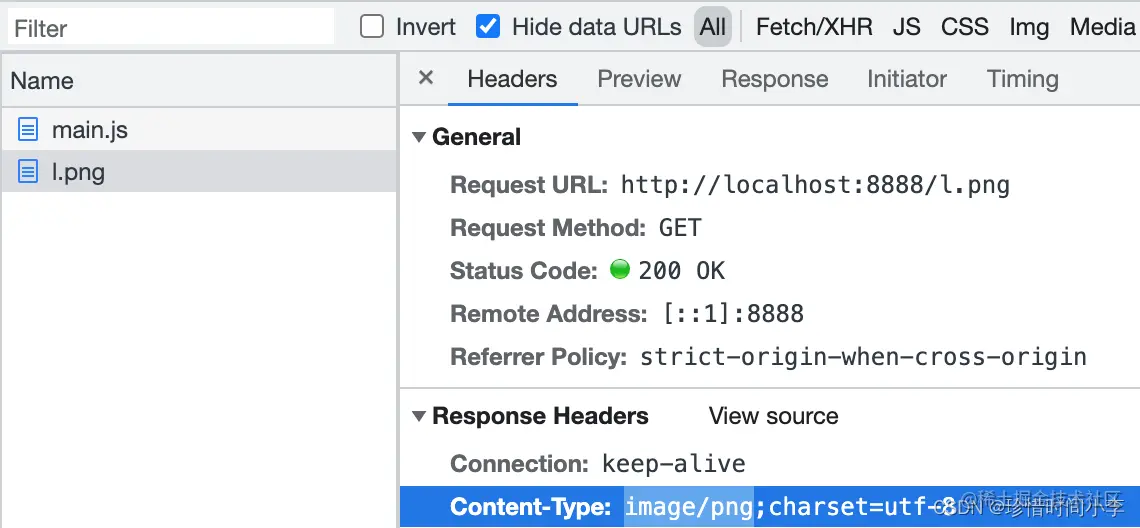Filter requests by CSS type
This screenshot has width=1140, height=528.
pyautogui.click(x=964, y=27)
